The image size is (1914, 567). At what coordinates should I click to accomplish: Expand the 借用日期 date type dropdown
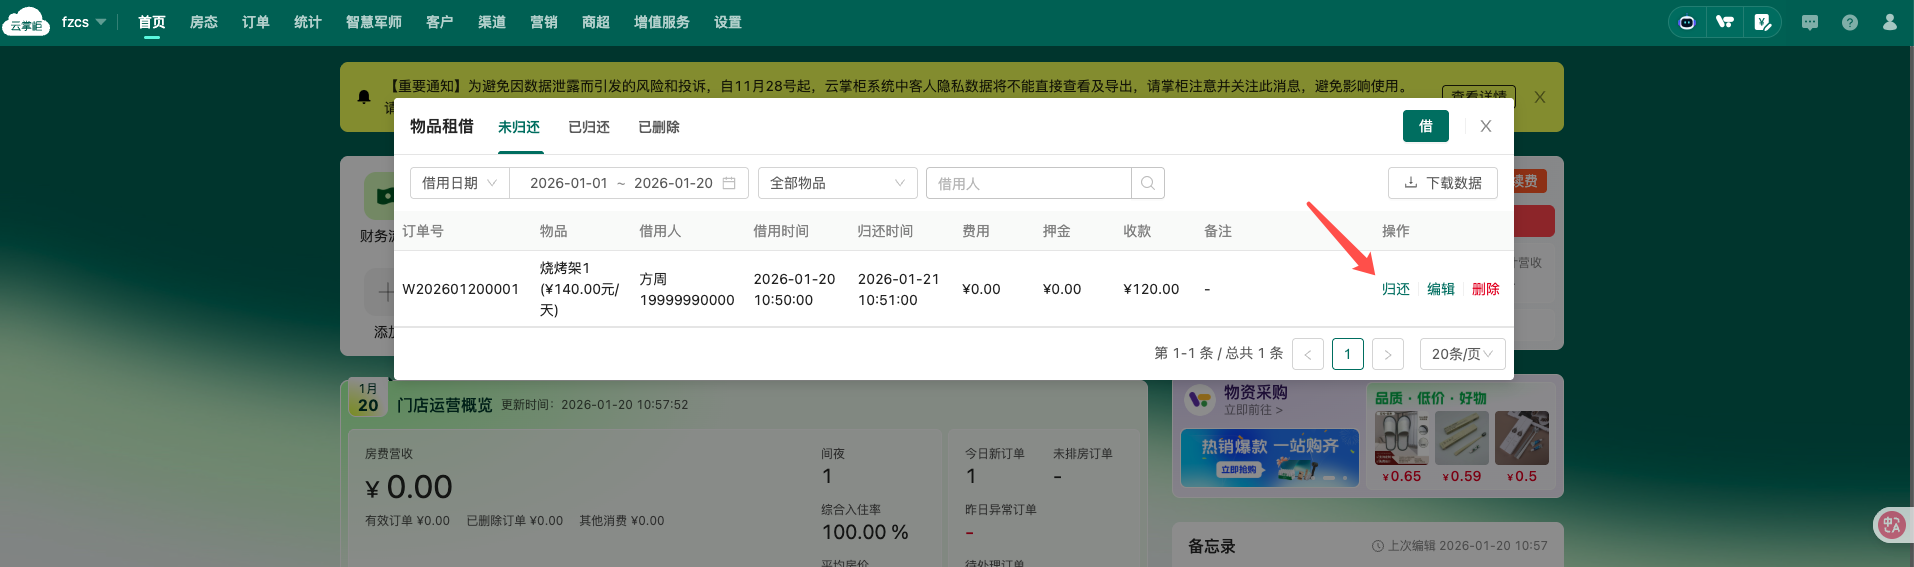pos(460,183)
